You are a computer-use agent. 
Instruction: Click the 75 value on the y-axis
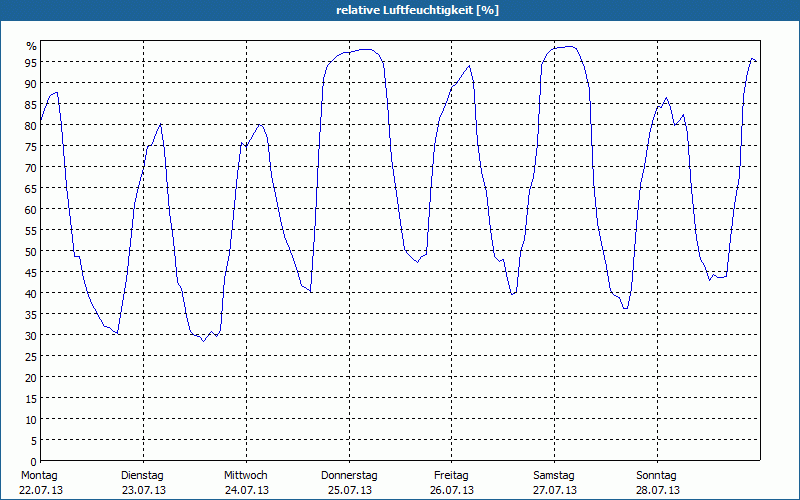tap(31, 146)
